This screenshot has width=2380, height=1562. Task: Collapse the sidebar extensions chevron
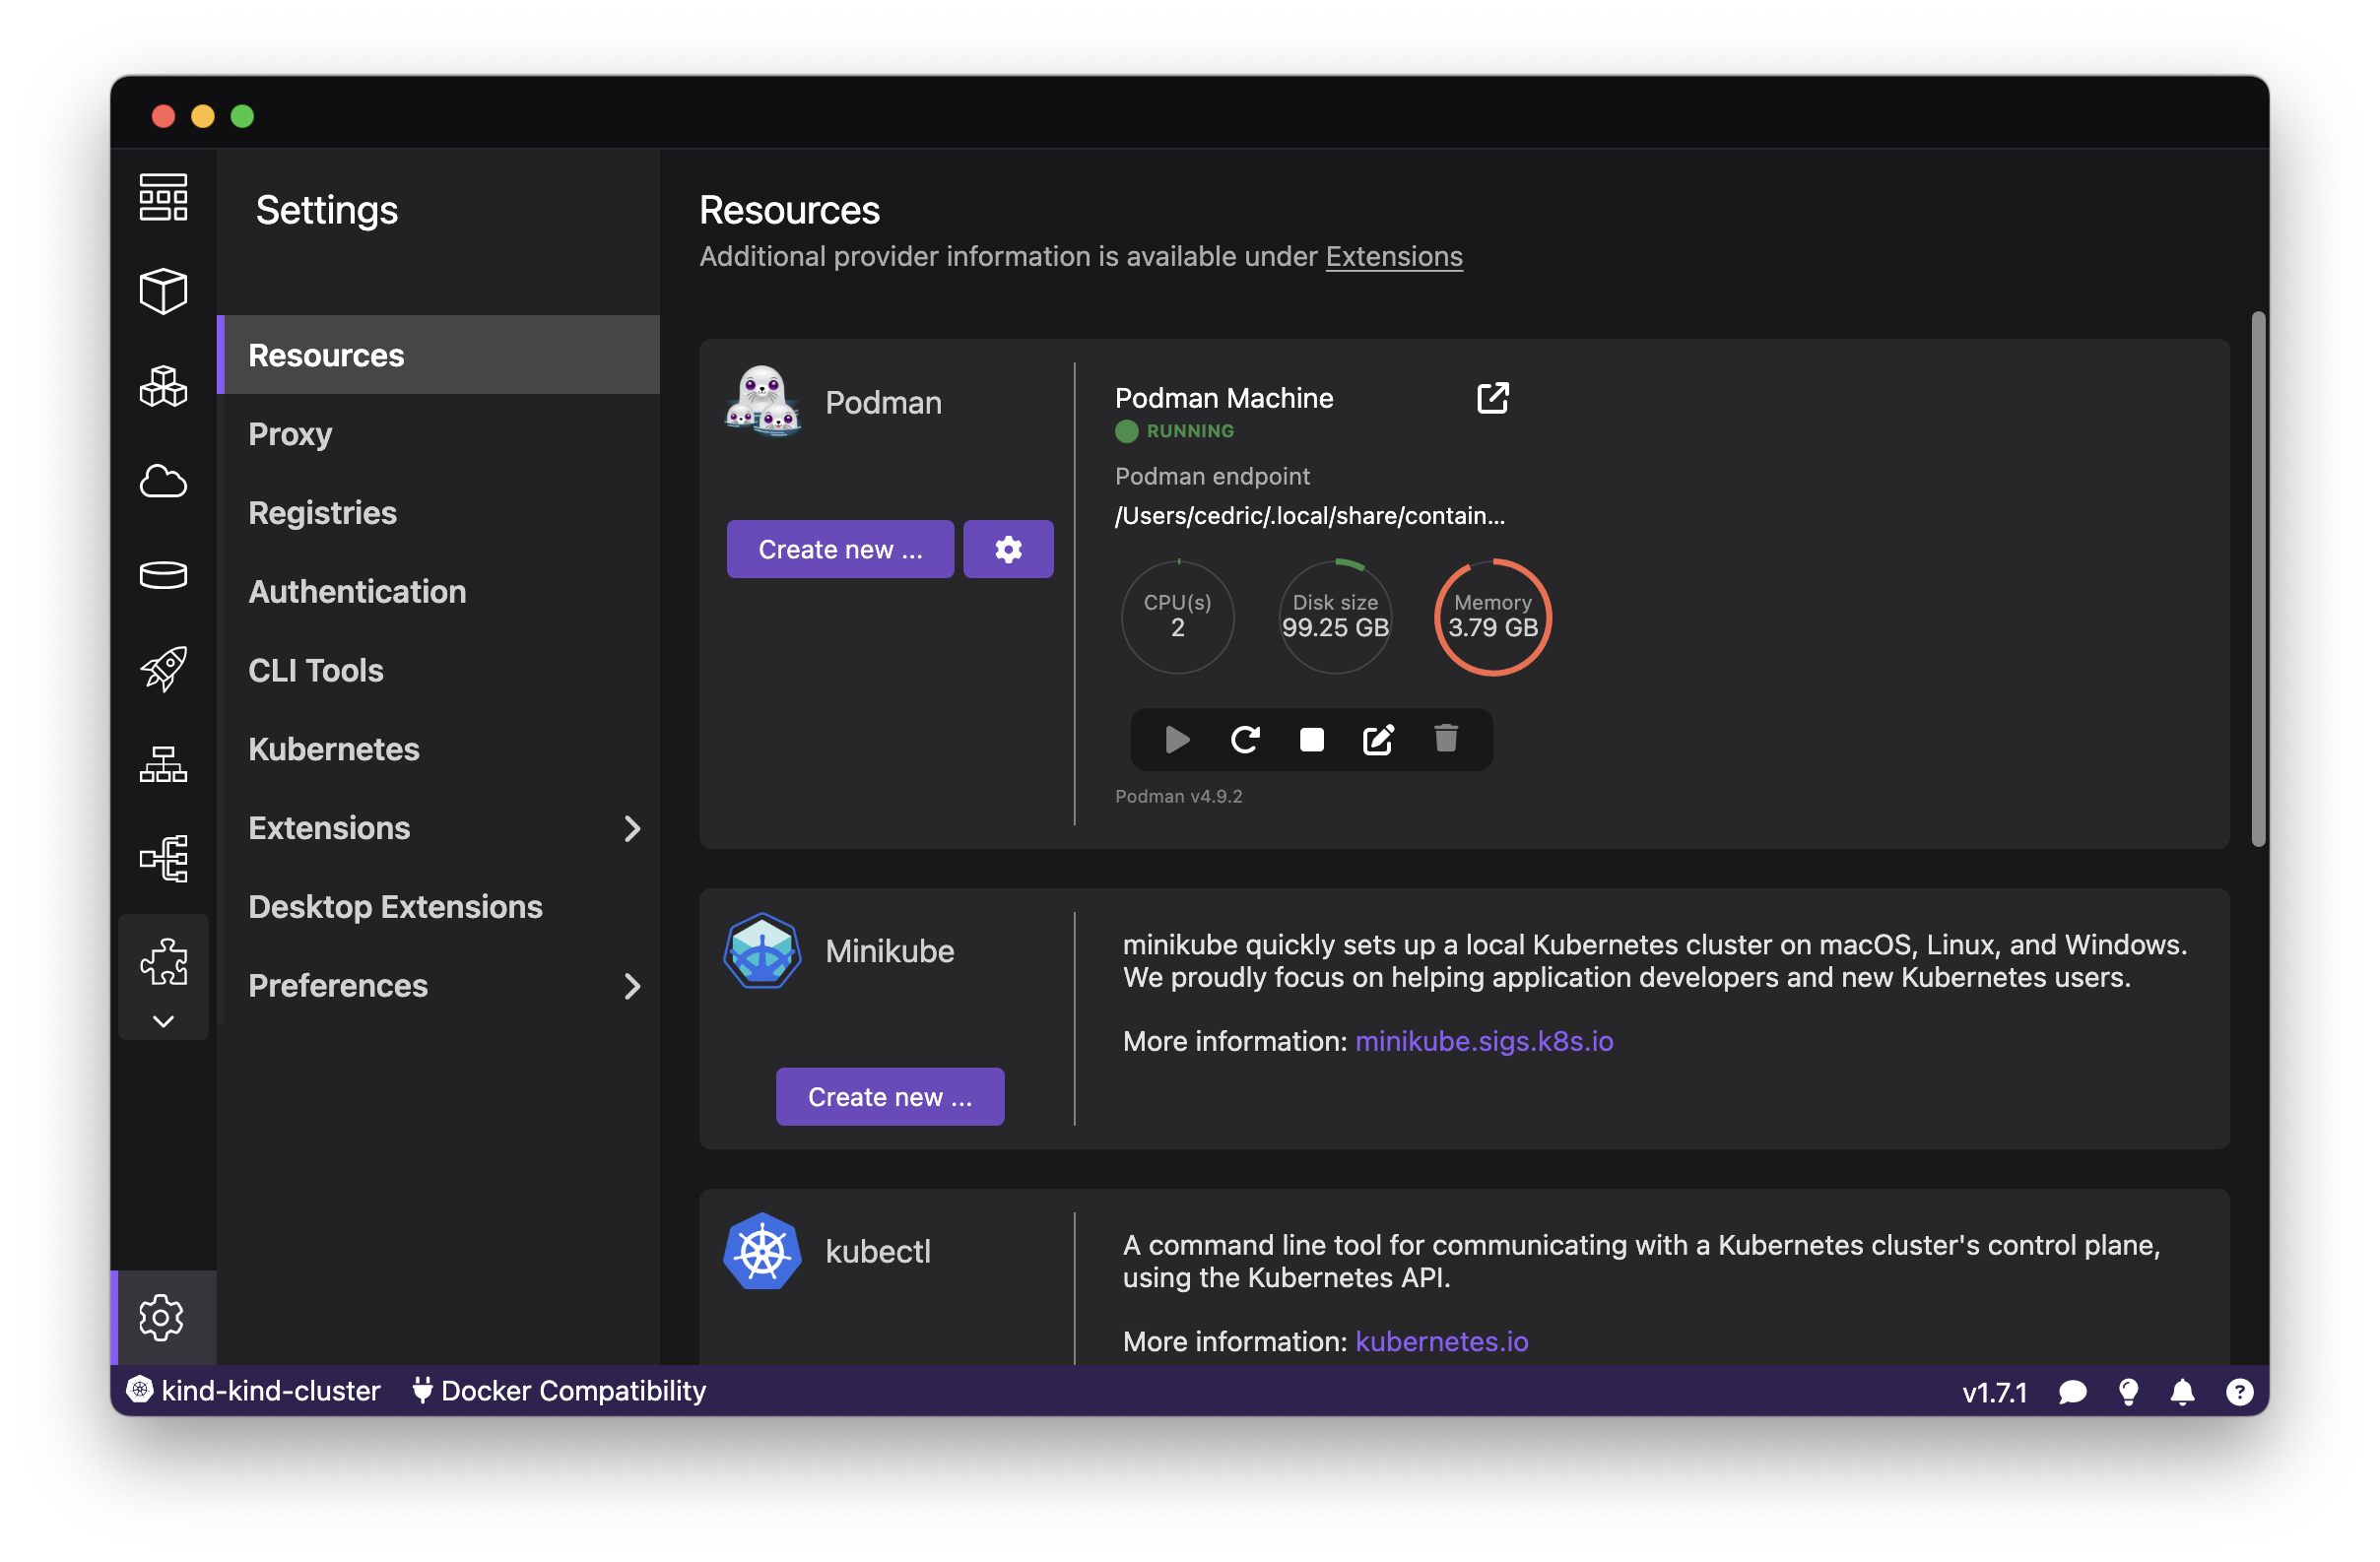pos(163,1021)
